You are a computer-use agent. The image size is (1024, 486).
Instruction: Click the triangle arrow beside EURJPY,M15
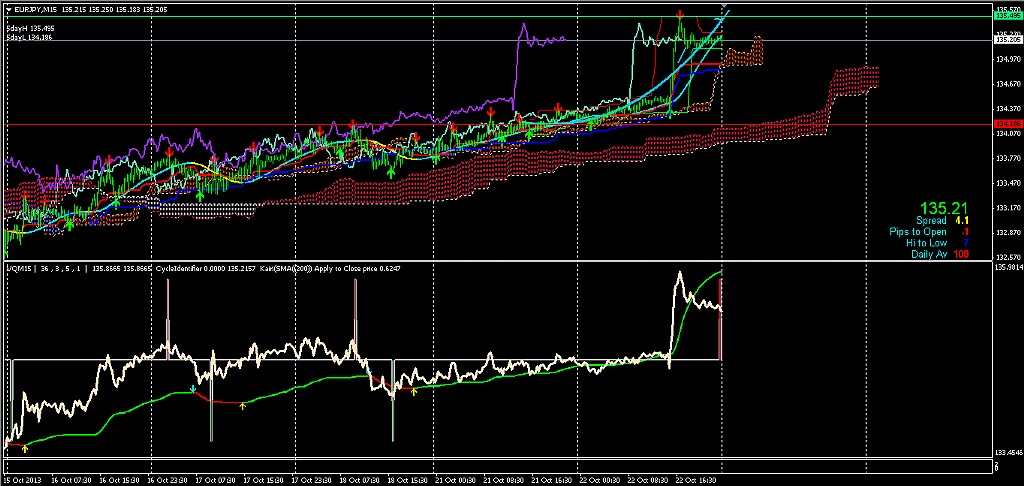coord(9,8)
